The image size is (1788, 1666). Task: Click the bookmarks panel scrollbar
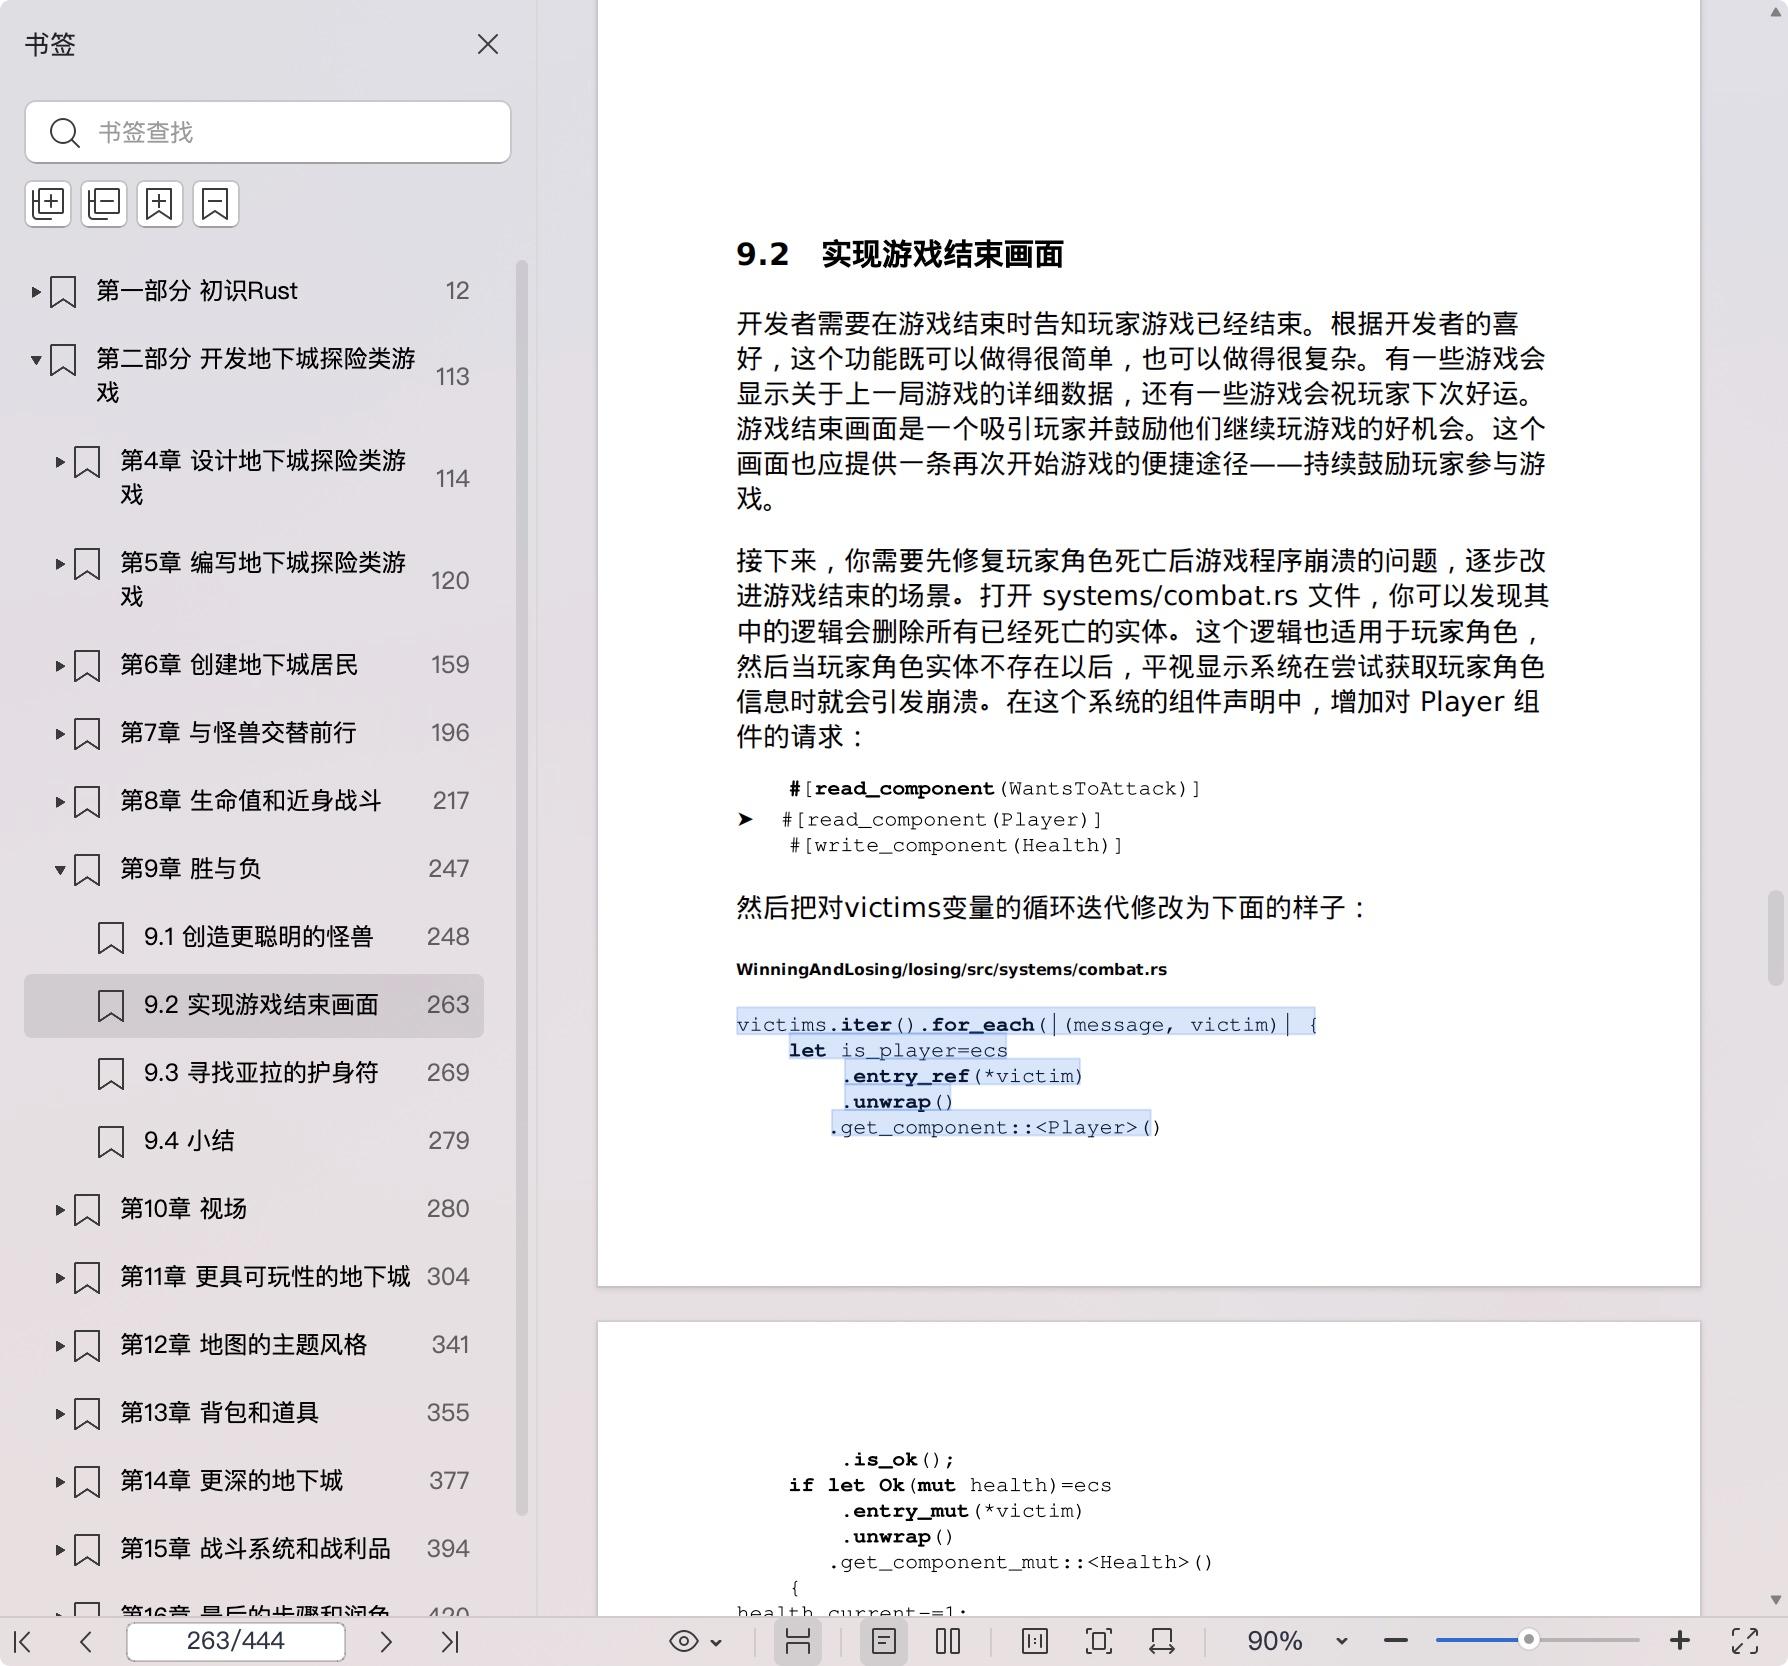pos(521,888)
